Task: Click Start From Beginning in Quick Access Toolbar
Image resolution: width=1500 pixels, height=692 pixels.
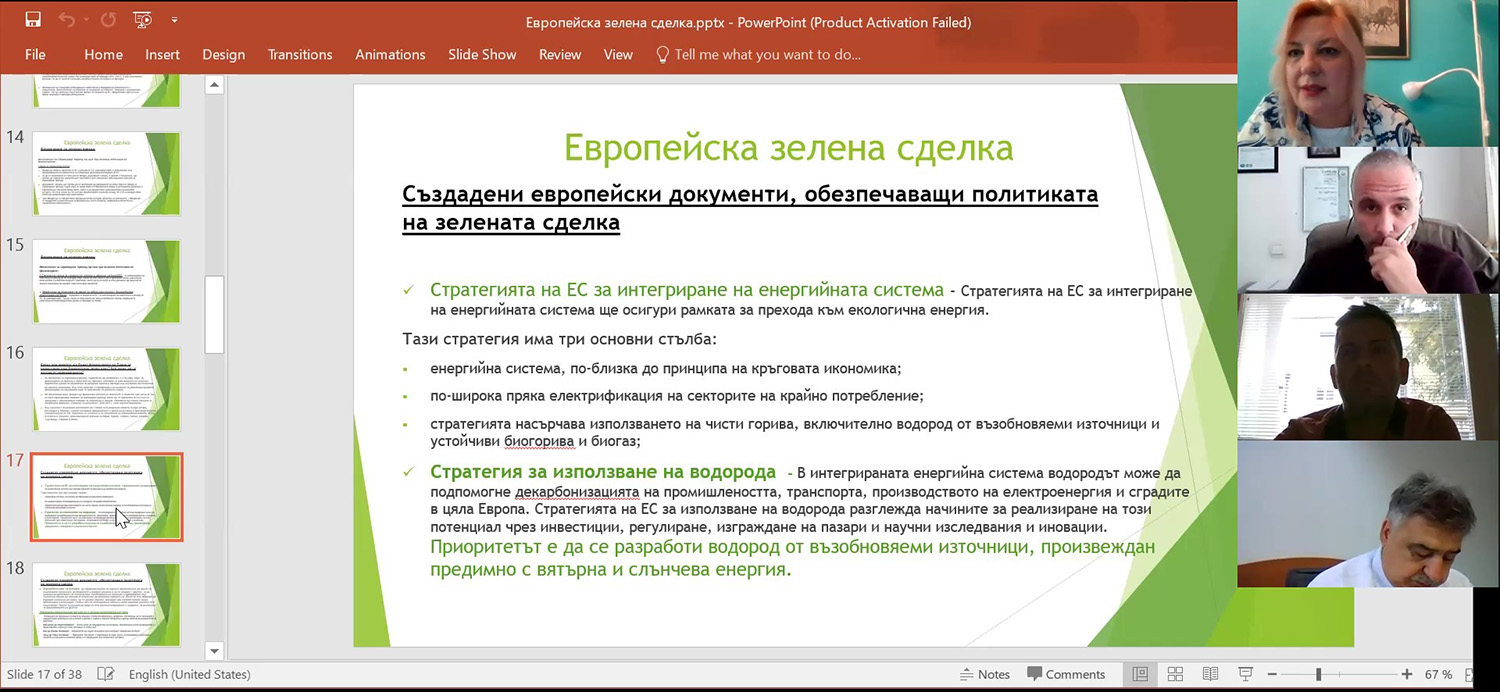Action: [143, 20]
